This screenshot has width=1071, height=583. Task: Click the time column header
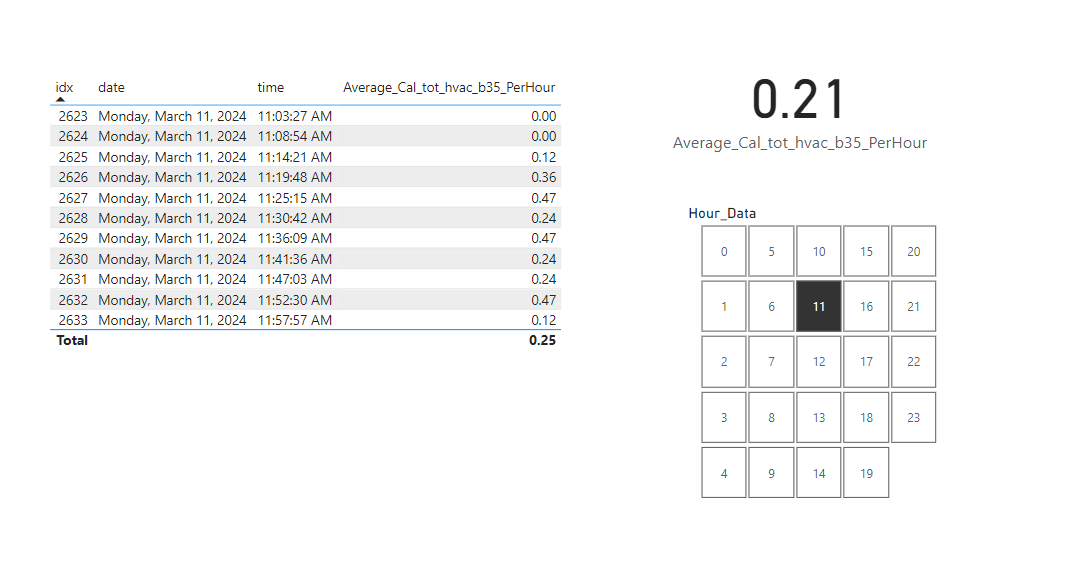270,87
